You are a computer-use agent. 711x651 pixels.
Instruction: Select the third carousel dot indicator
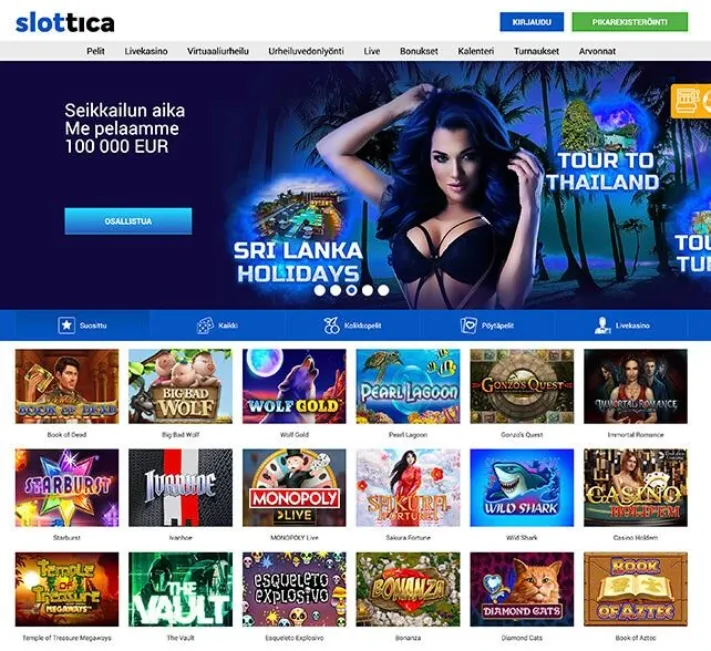(x=351, y=290)
